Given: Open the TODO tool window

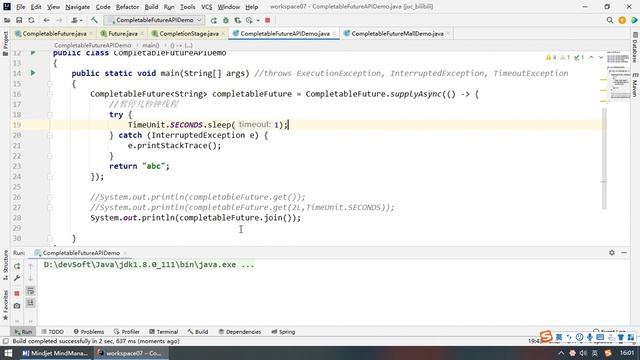Looking at the screenshot, I should pyautogui.click(x=53, y=332).
